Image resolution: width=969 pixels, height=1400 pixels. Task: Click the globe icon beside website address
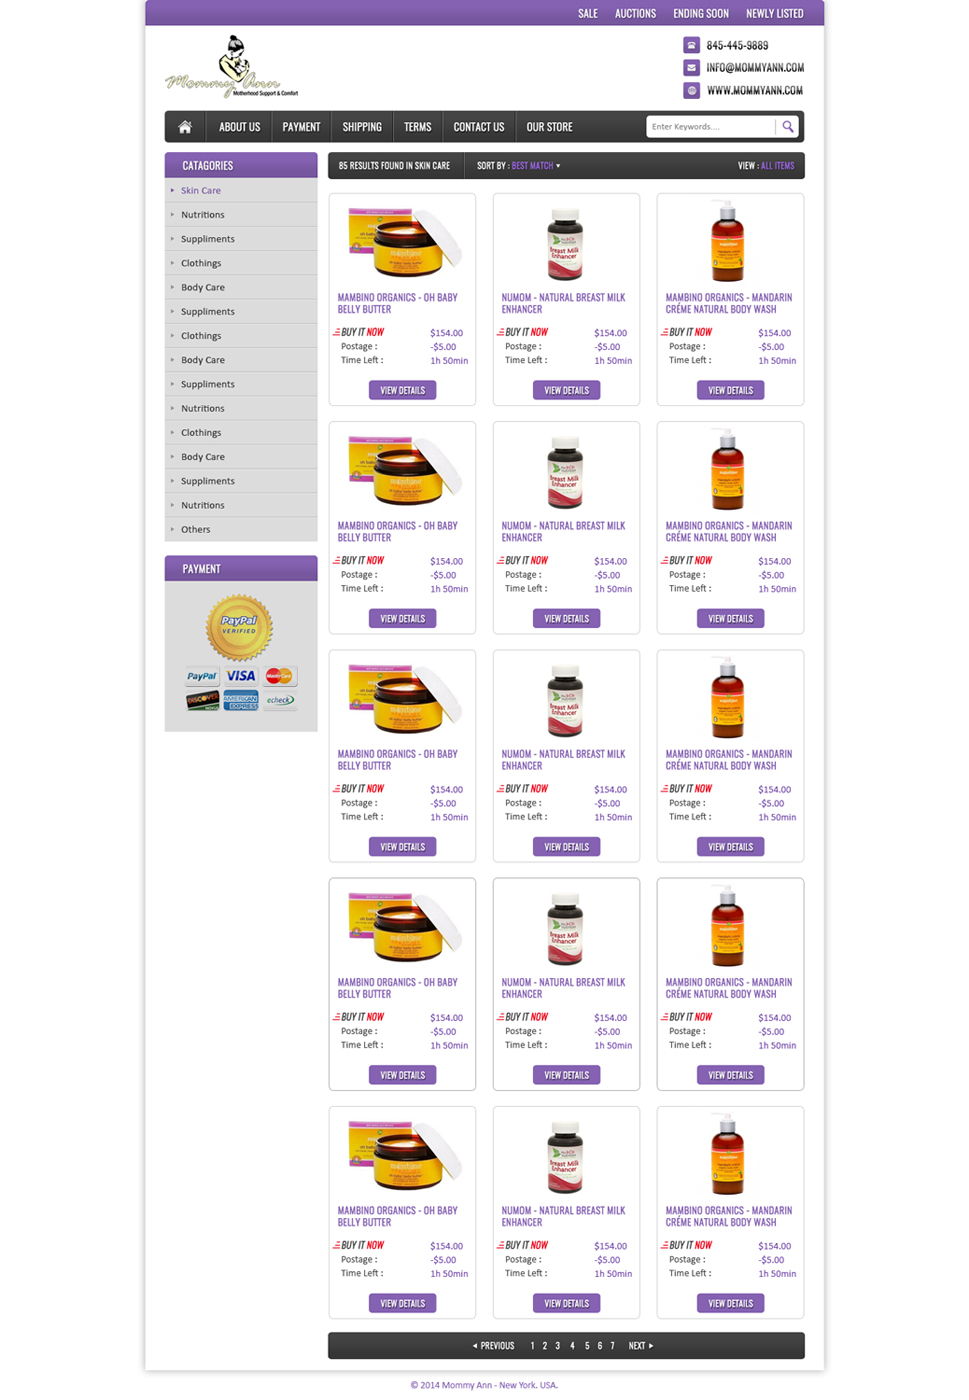[691, 90]
